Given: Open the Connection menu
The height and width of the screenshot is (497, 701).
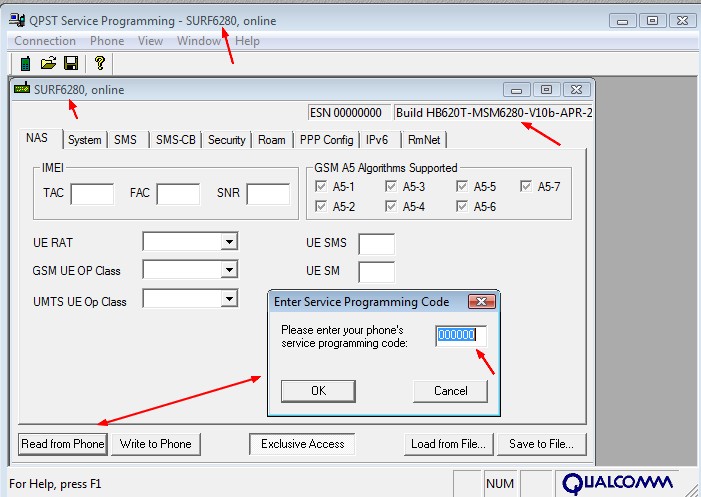Looking at the screenshot, I should pyautogui.click(x=45, y=41).
